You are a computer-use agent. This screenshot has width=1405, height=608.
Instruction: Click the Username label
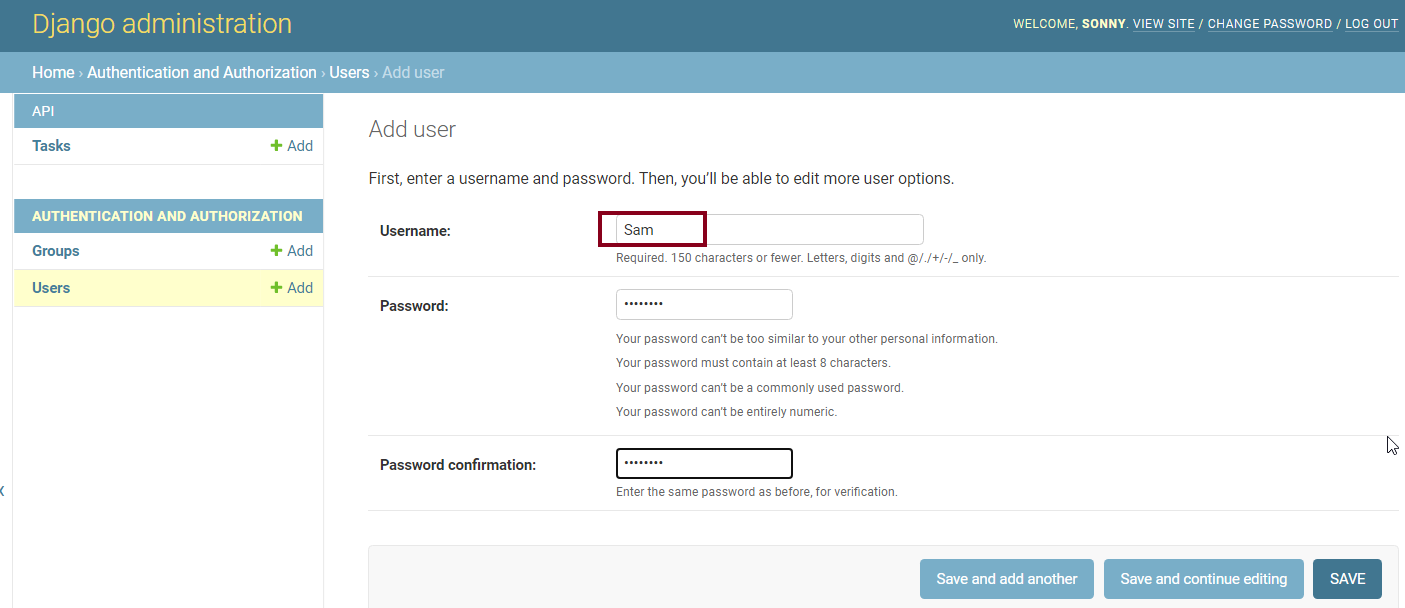[415, 231]
